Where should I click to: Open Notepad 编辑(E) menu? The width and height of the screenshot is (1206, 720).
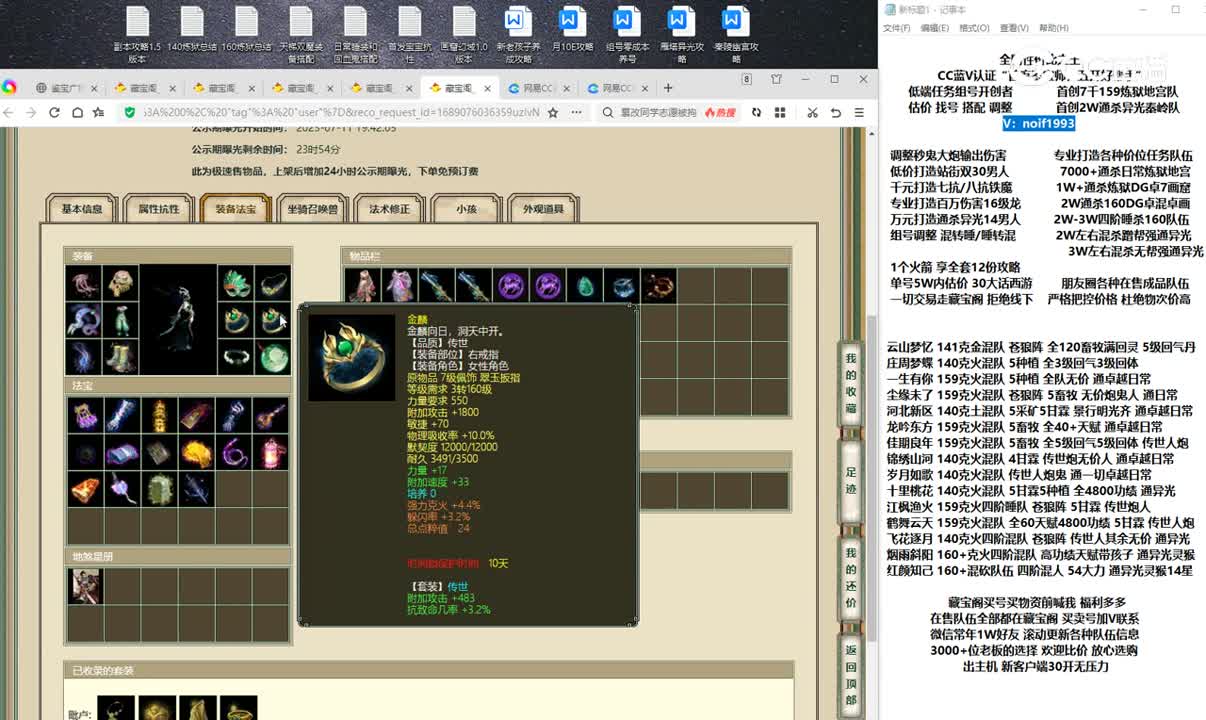pos(935,28)
